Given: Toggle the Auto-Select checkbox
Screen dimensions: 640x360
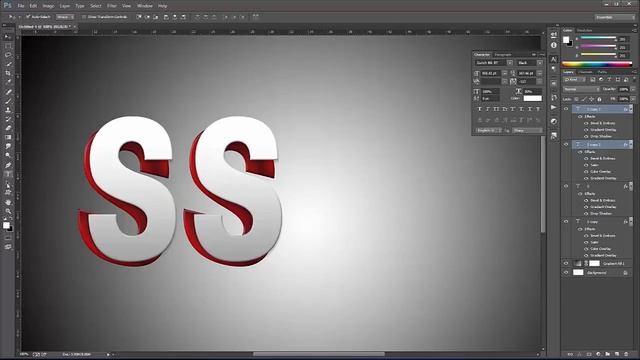Looking at the screenshot, I should click(28, 17).
